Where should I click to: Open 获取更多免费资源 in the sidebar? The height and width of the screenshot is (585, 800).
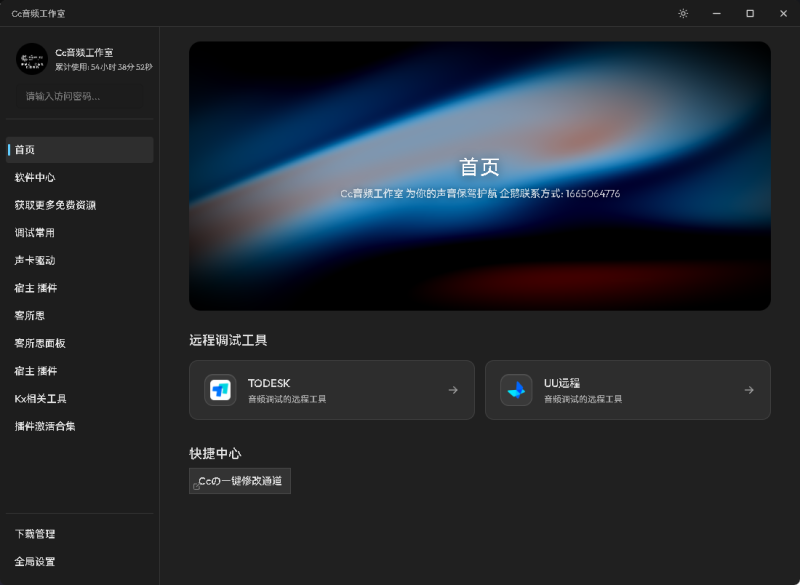click(80, 205)
